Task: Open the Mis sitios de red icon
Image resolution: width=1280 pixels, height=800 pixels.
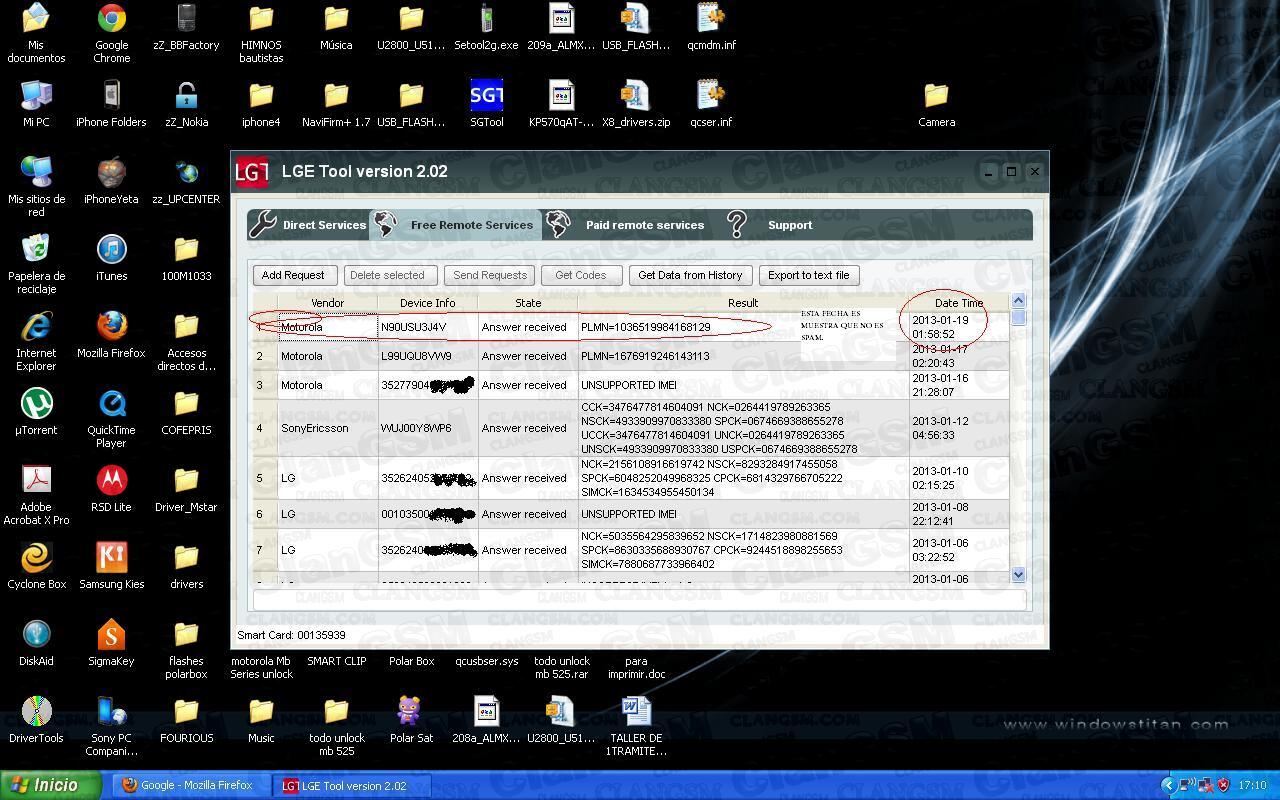Action: [36, 186]
